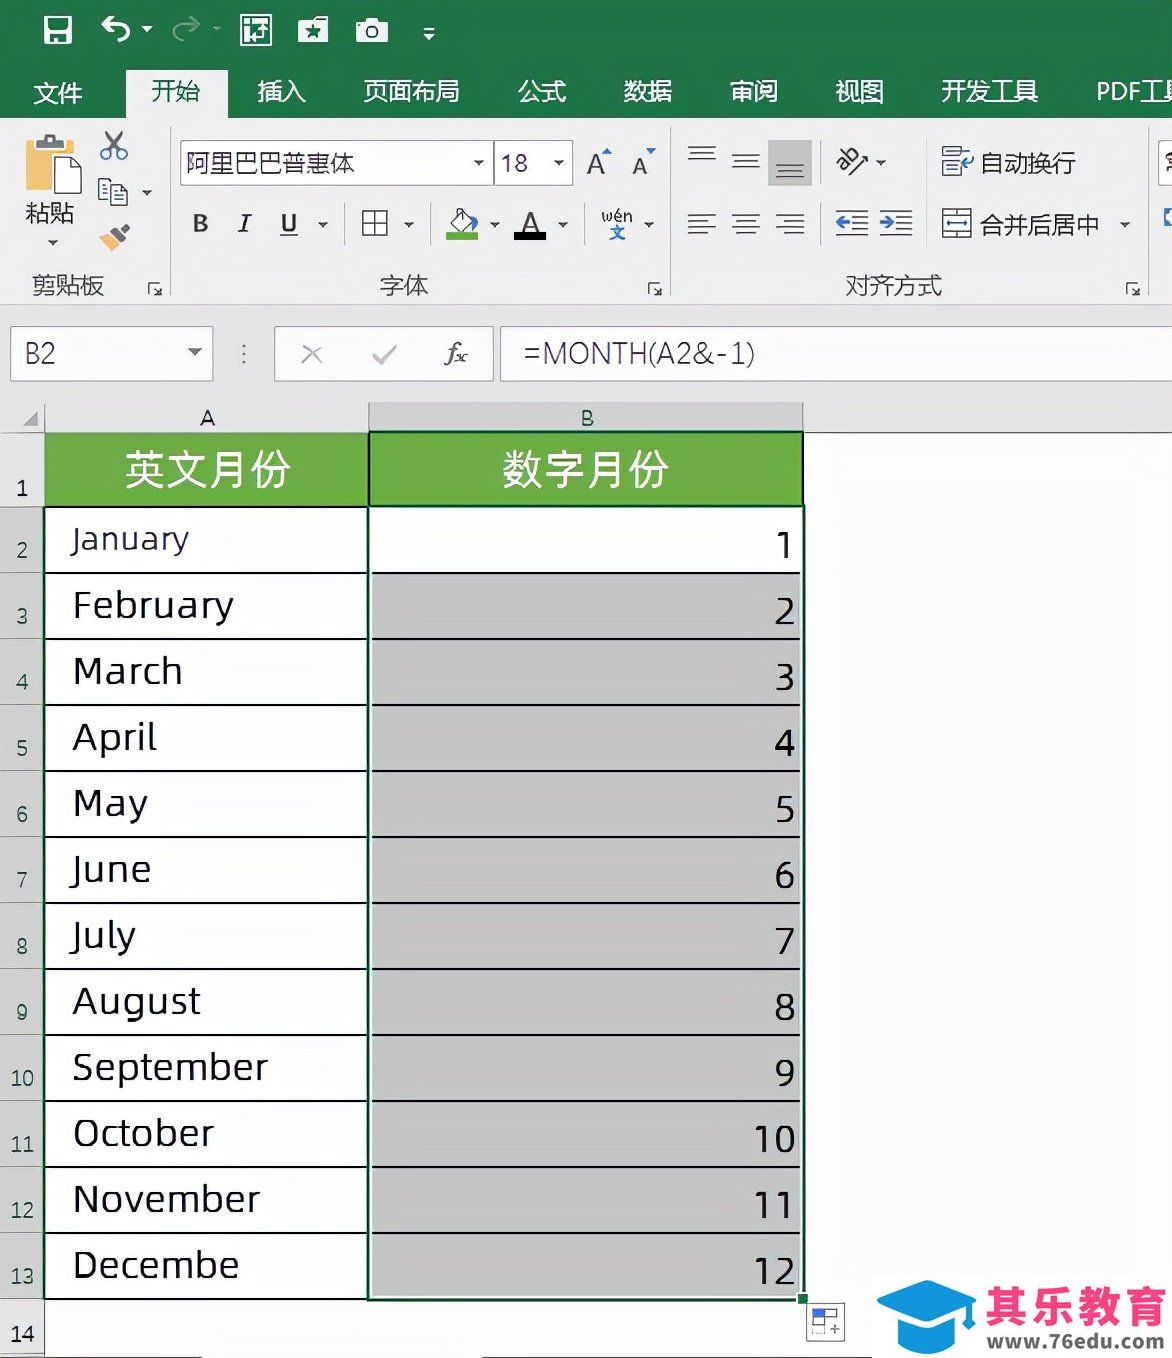Set middle vertical alignment

pos(746,161)
